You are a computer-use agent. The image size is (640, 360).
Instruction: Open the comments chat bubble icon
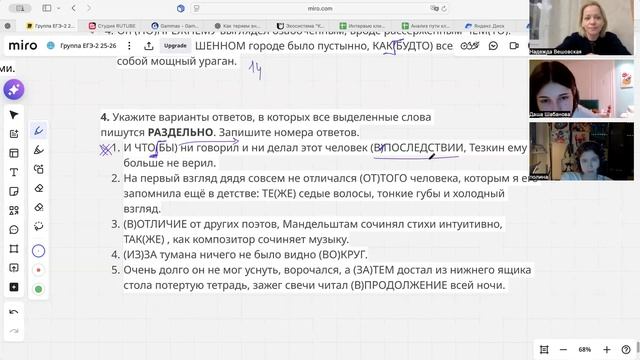493,46
